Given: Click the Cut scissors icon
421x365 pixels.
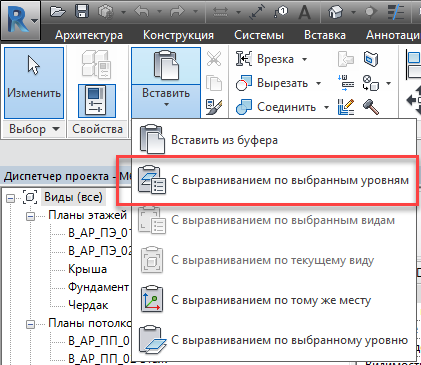Looking at the screenshot, I should tap(214, 59).
